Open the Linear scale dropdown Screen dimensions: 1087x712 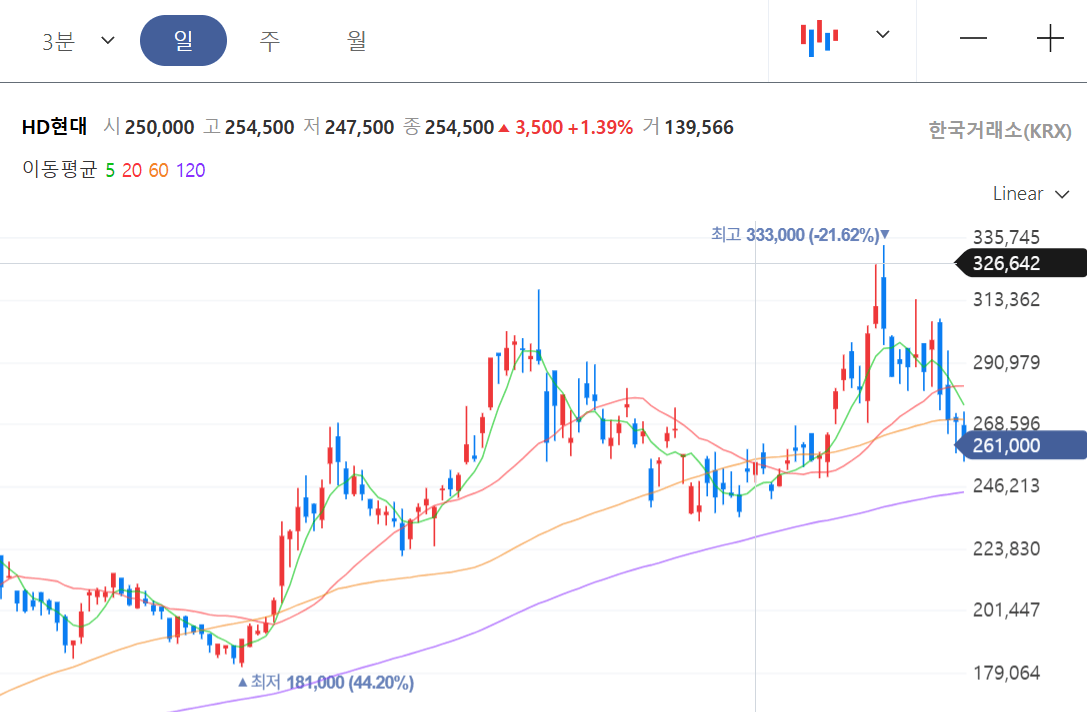tap(1031, 193)
